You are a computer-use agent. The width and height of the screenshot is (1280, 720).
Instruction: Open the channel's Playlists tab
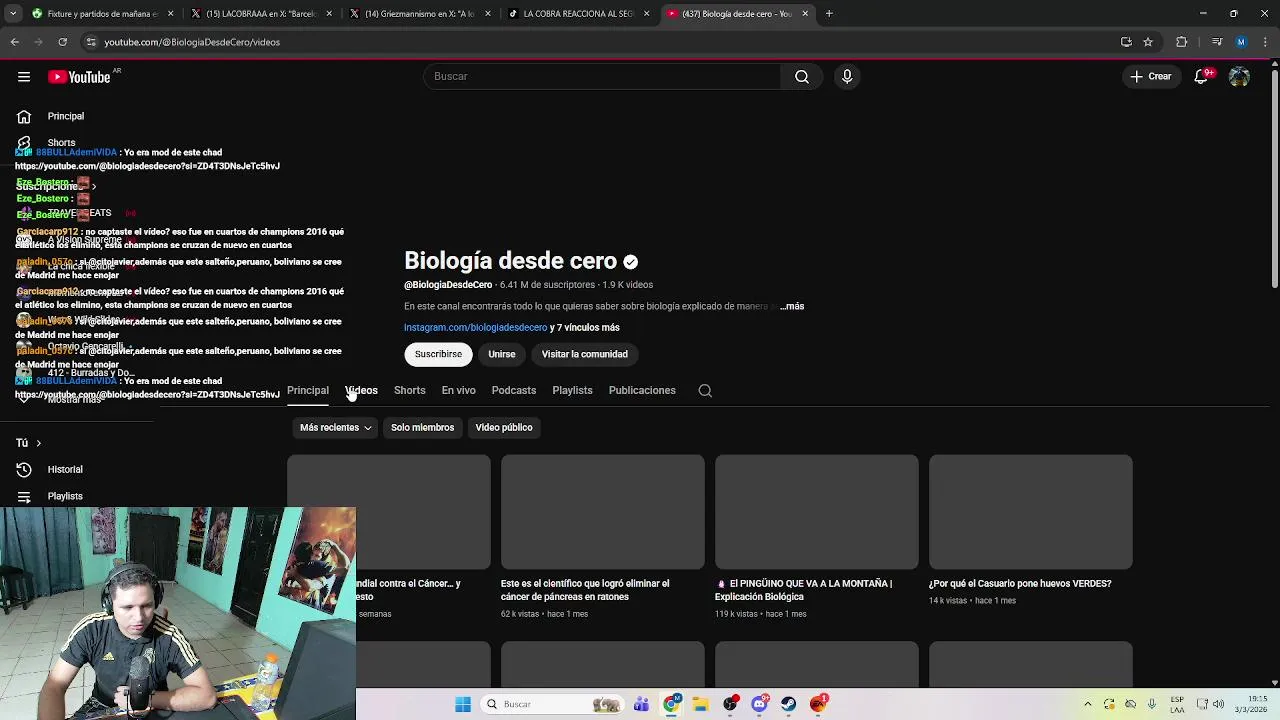pos(572,390)
